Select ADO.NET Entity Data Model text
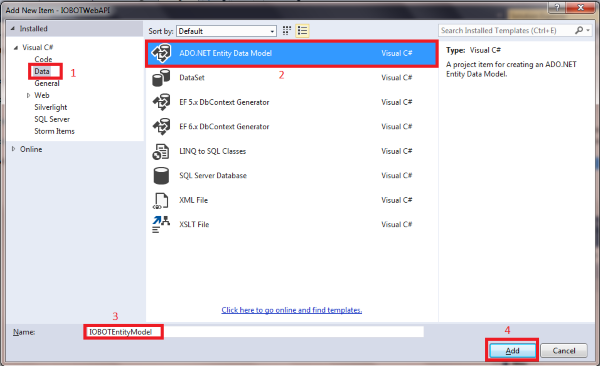 point(225,53)
